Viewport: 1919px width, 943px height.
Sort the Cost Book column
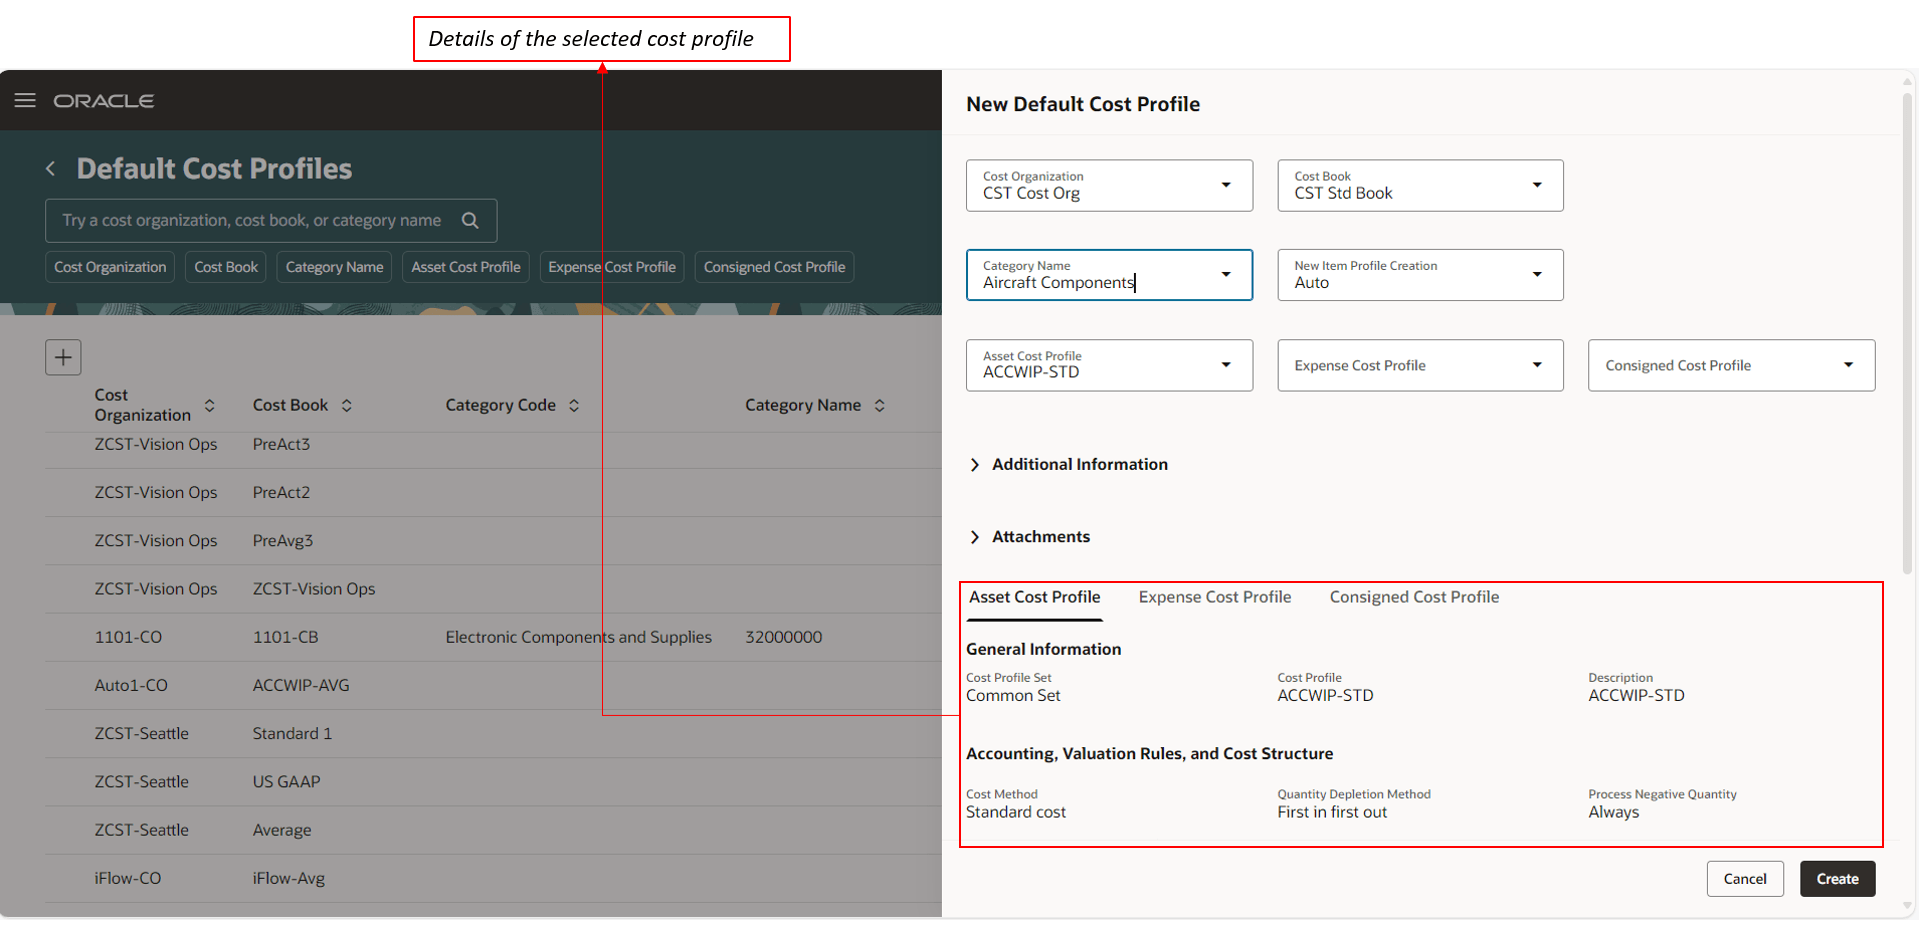346,405
